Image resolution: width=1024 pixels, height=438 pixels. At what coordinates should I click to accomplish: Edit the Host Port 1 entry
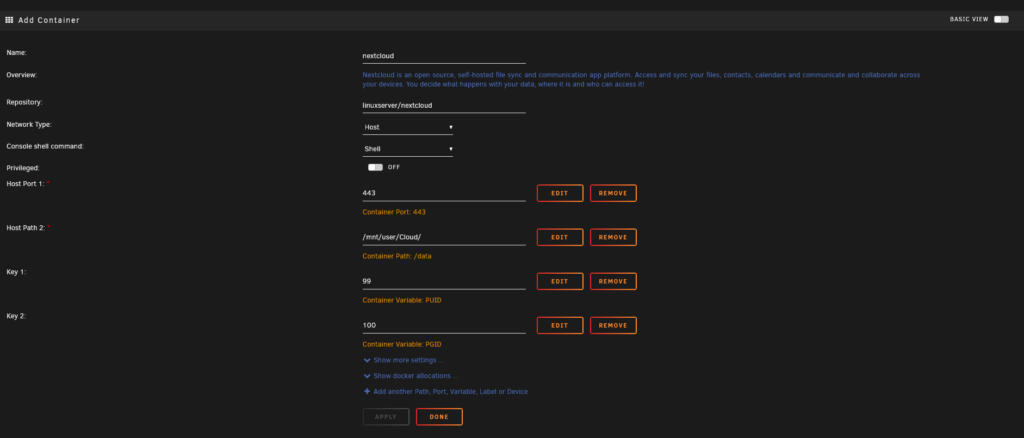coord(560,193)
